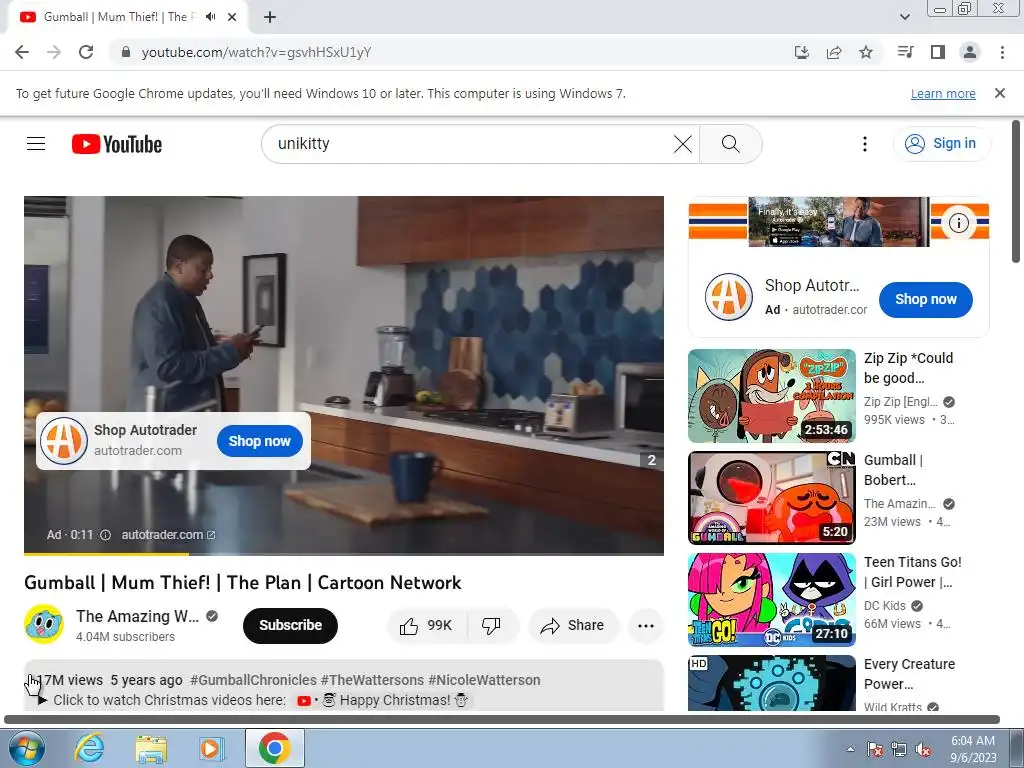The image size is (1024, 768).
Task: Click #GumballChronicles hashtag
Action: 253,680
